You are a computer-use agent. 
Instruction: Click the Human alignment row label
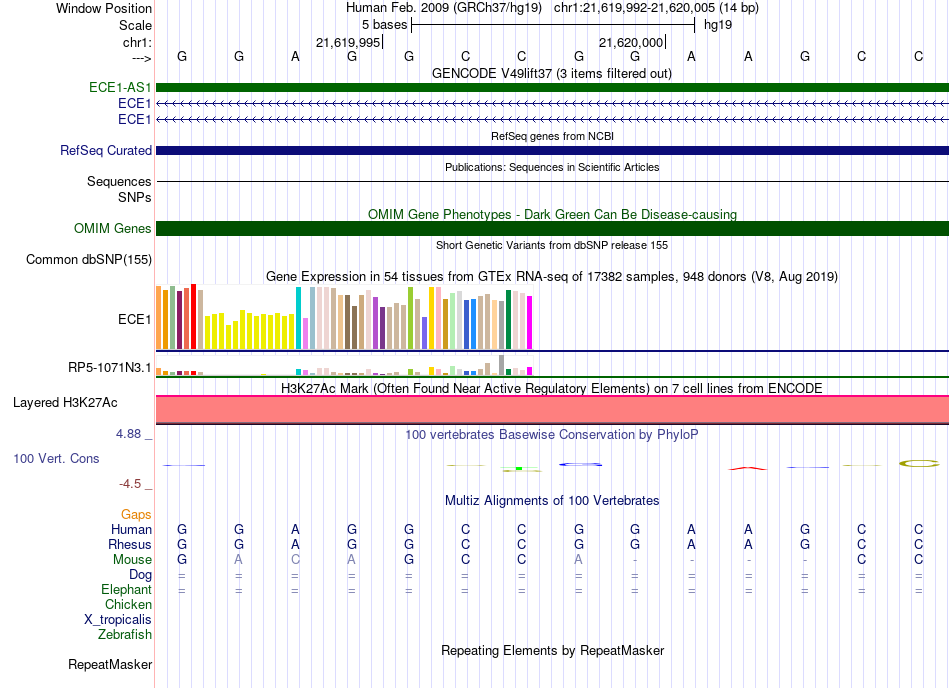tap(131, 529)
